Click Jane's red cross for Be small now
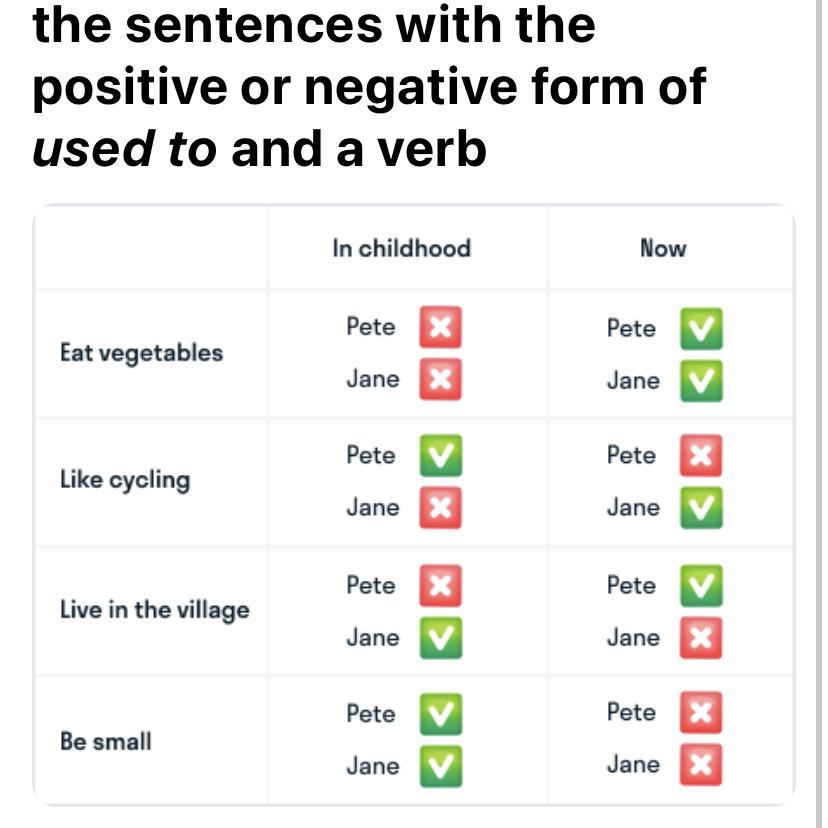This screenshot has width=828, height=828. coord(701,765)
